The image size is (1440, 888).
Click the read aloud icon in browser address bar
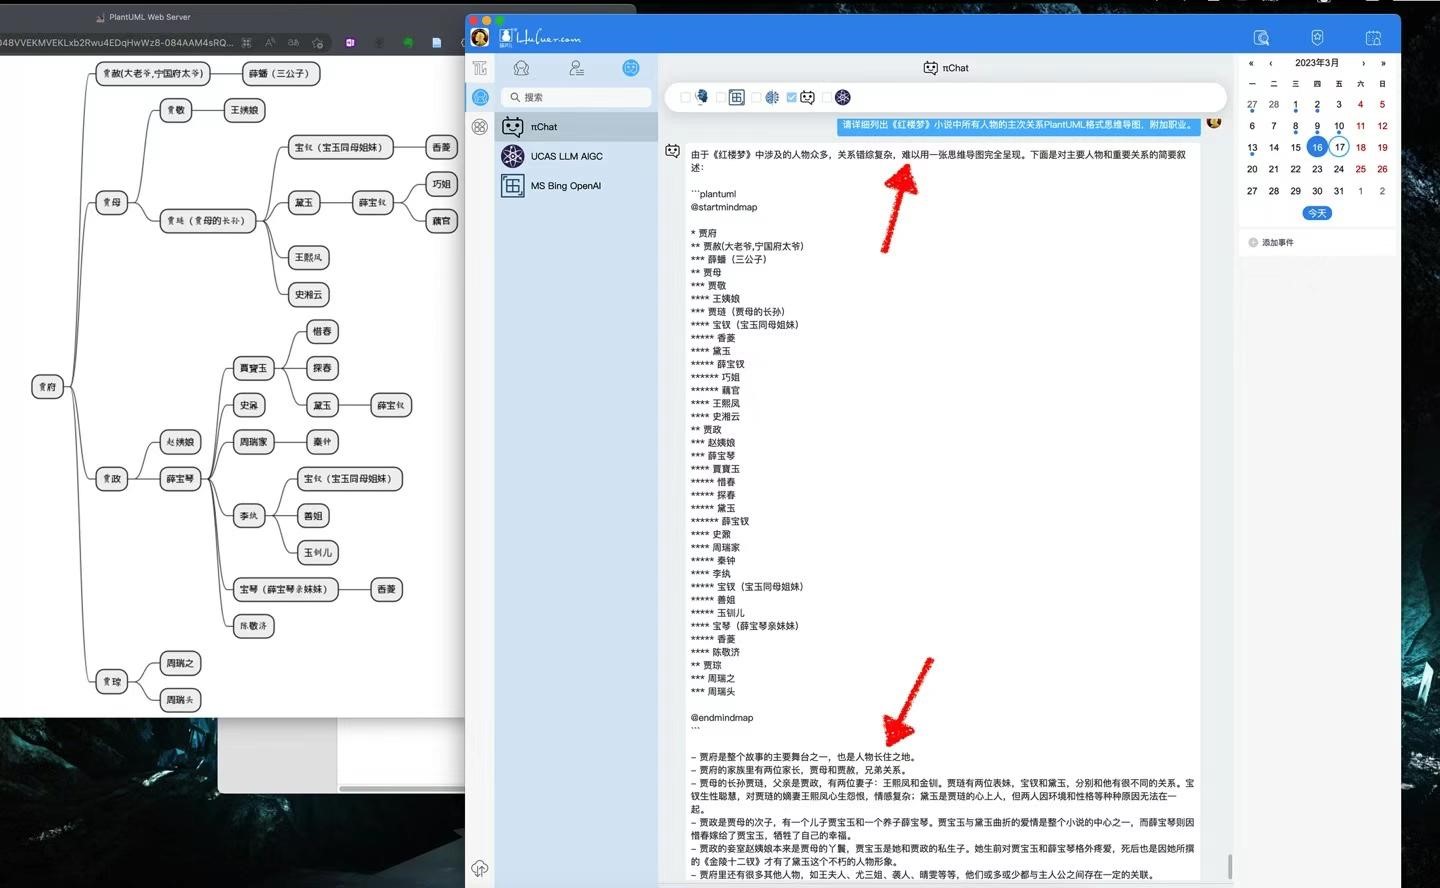[x=270, y=43]
